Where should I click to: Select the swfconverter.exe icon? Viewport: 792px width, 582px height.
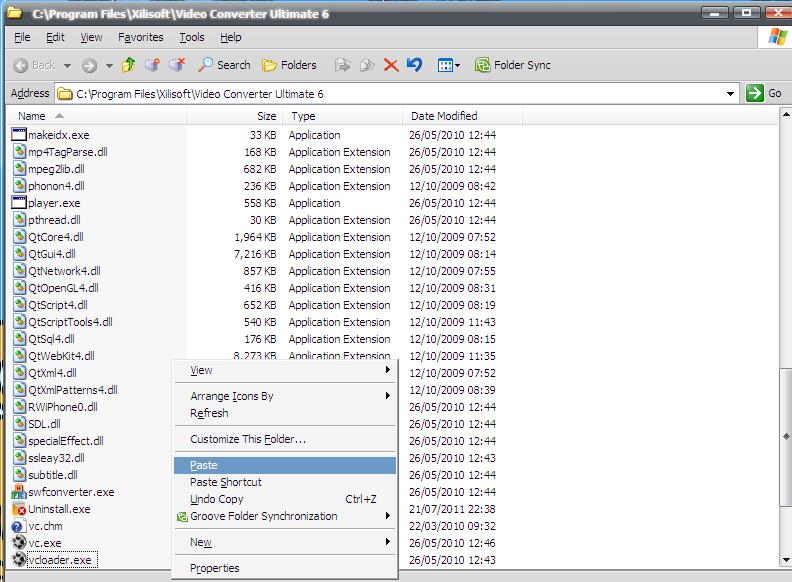tap(19, 492)
